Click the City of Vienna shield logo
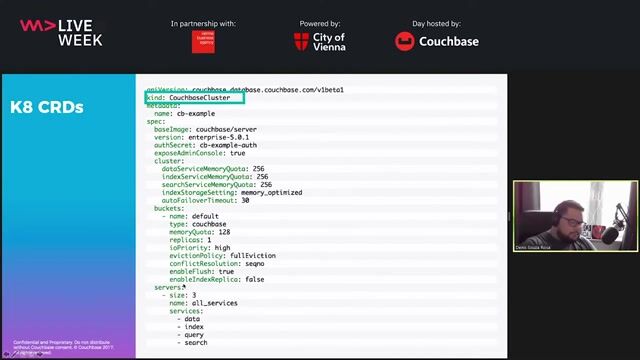640x360 pixels. (x=301, y=42)
